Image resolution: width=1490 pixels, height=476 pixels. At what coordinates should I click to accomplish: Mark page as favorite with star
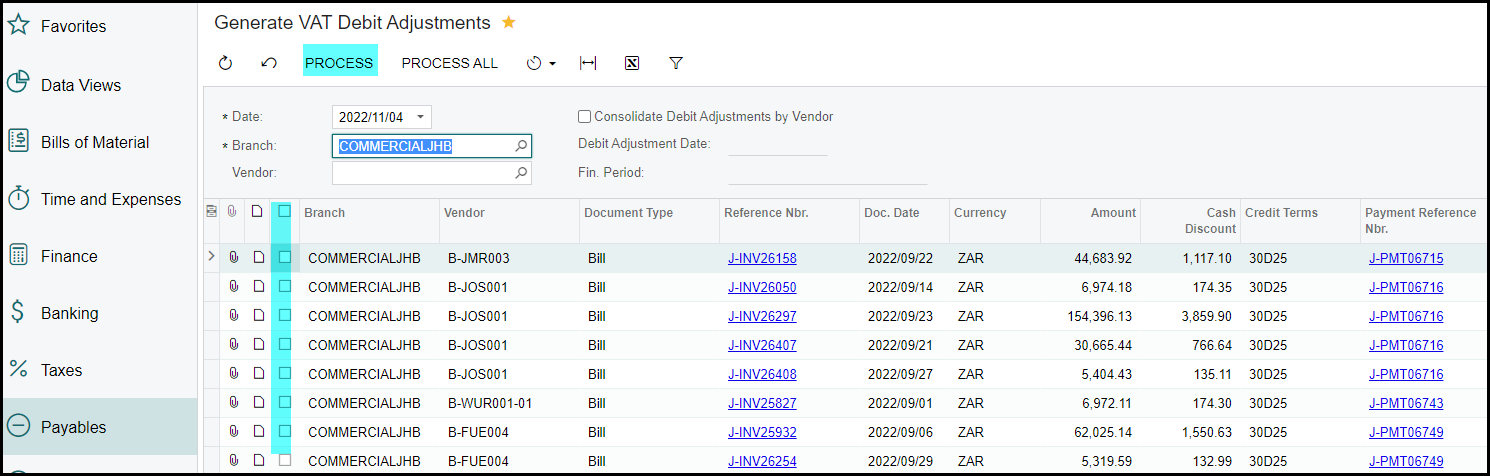pos(509,22)
